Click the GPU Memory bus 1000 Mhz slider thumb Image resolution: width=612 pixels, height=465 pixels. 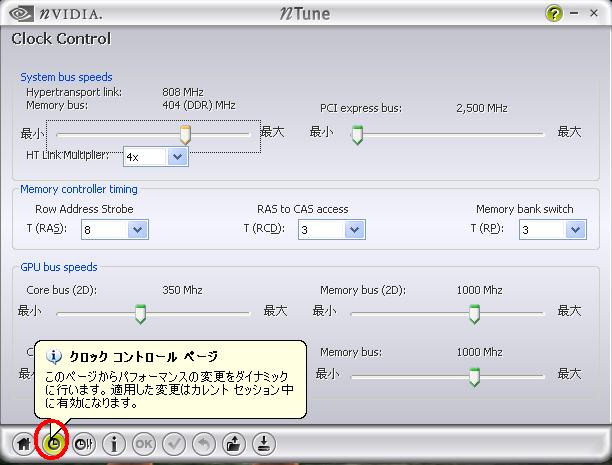tap(474, 377)
